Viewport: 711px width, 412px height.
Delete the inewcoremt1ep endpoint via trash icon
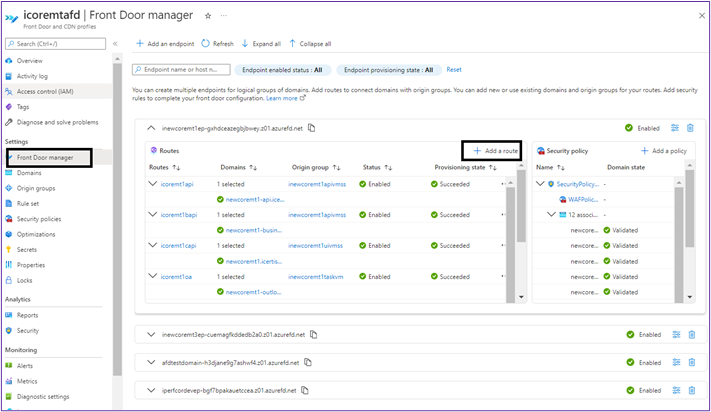point(690,128)
